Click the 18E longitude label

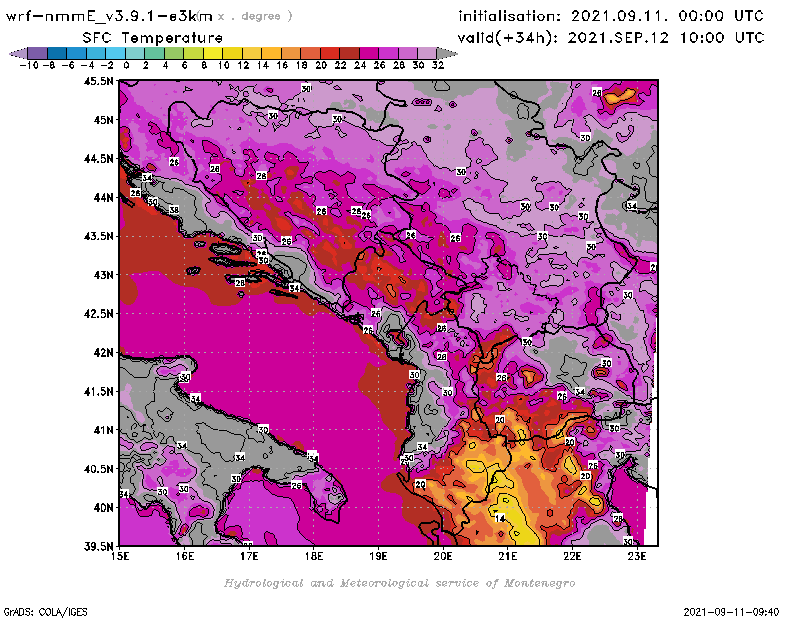(x=314, y=556)
